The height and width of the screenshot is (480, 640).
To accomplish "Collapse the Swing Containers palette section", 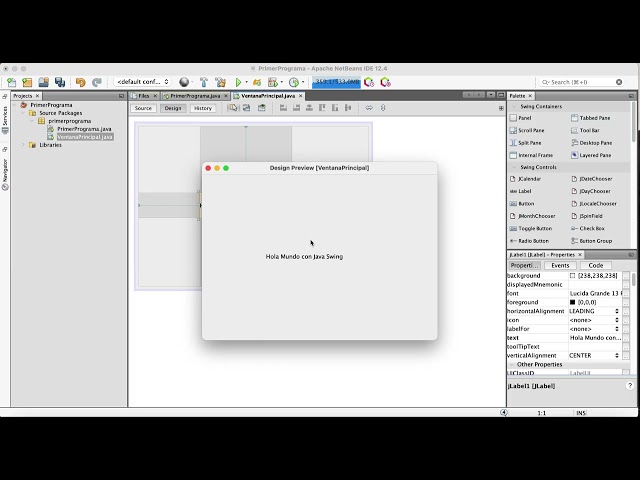I will pyautogui.click(x=514, y=107).
